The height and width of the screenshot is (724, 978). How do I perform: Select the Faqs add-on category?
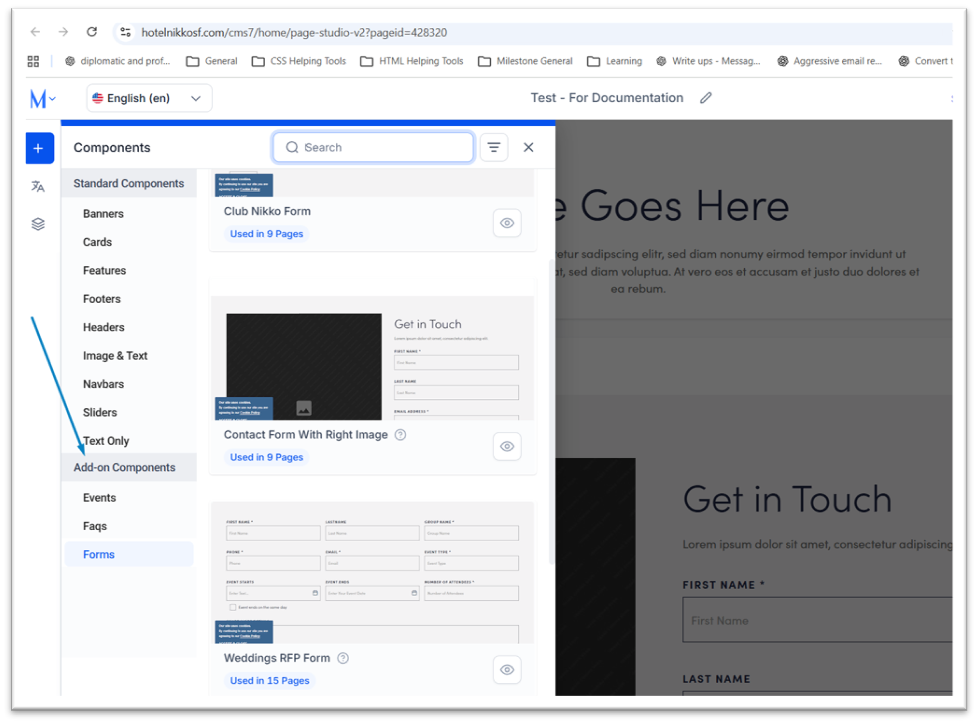95,526
